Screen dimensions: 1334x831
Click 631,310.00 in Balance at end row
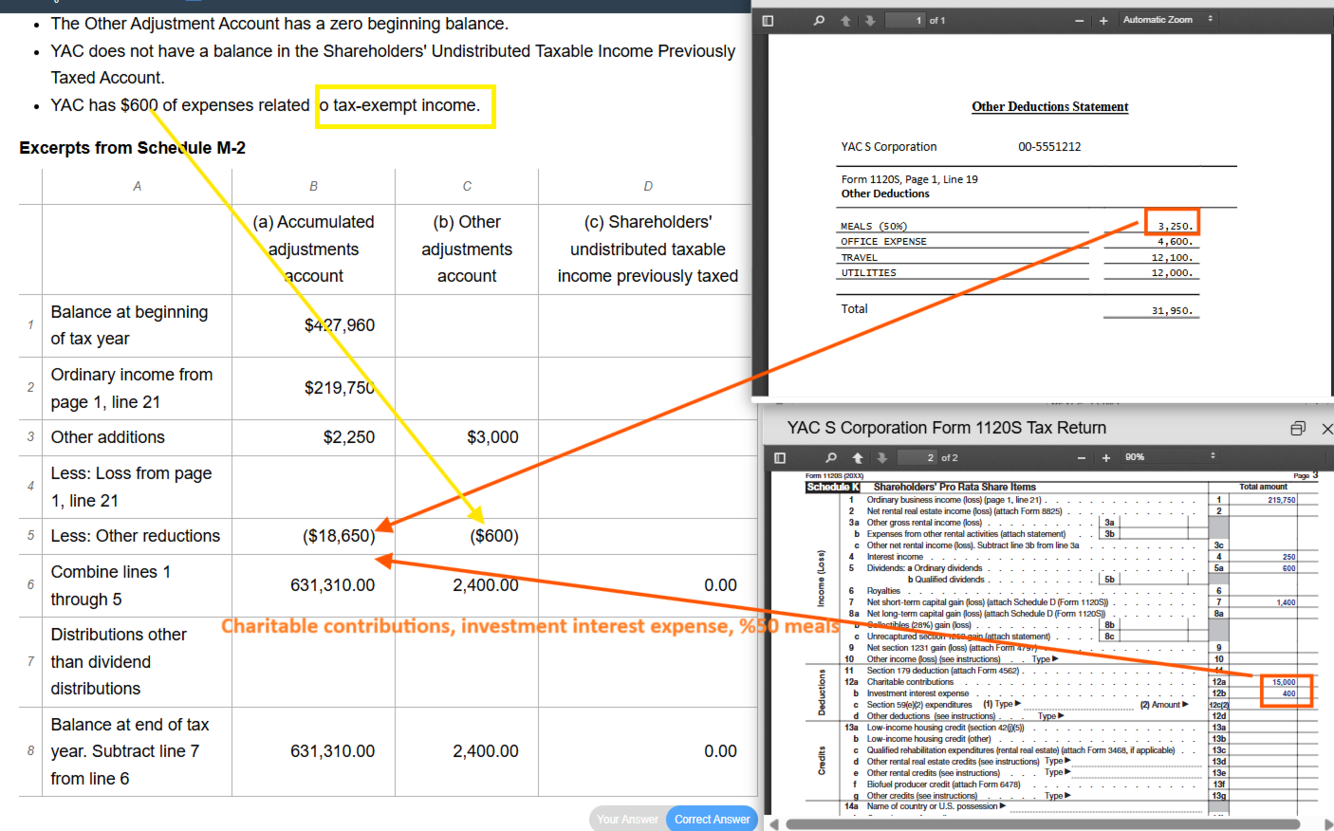(x=313, y=751)
